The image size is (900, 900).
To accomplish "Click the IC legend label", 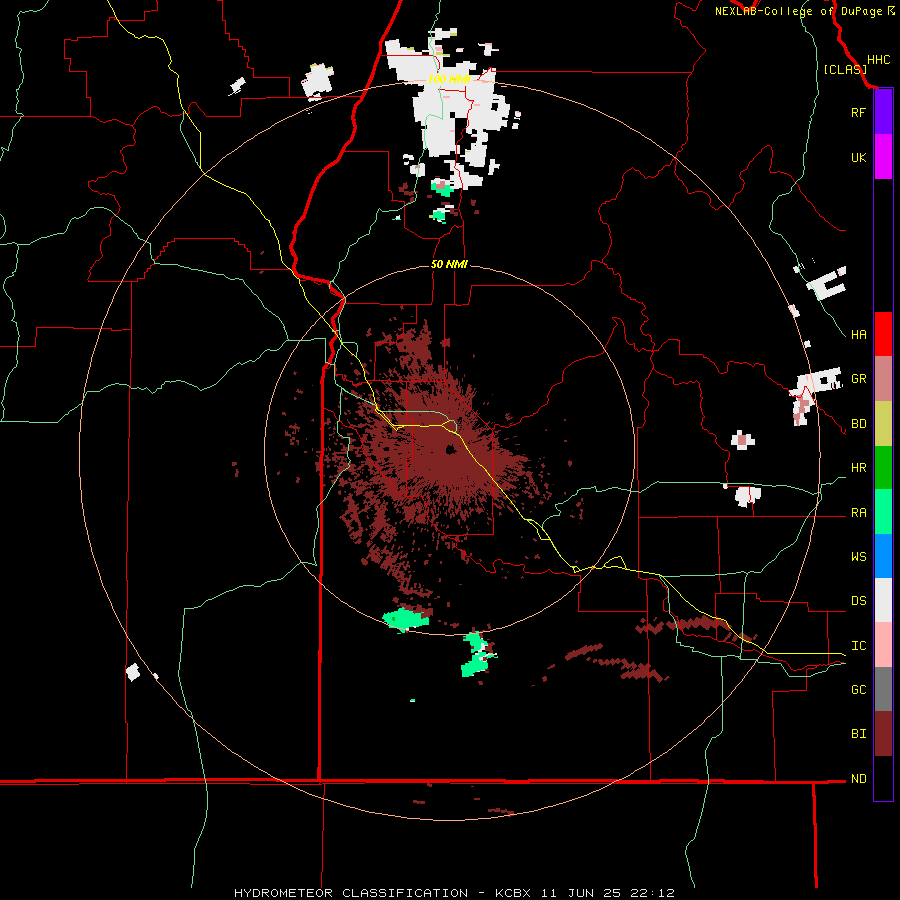I will (858, 646).
